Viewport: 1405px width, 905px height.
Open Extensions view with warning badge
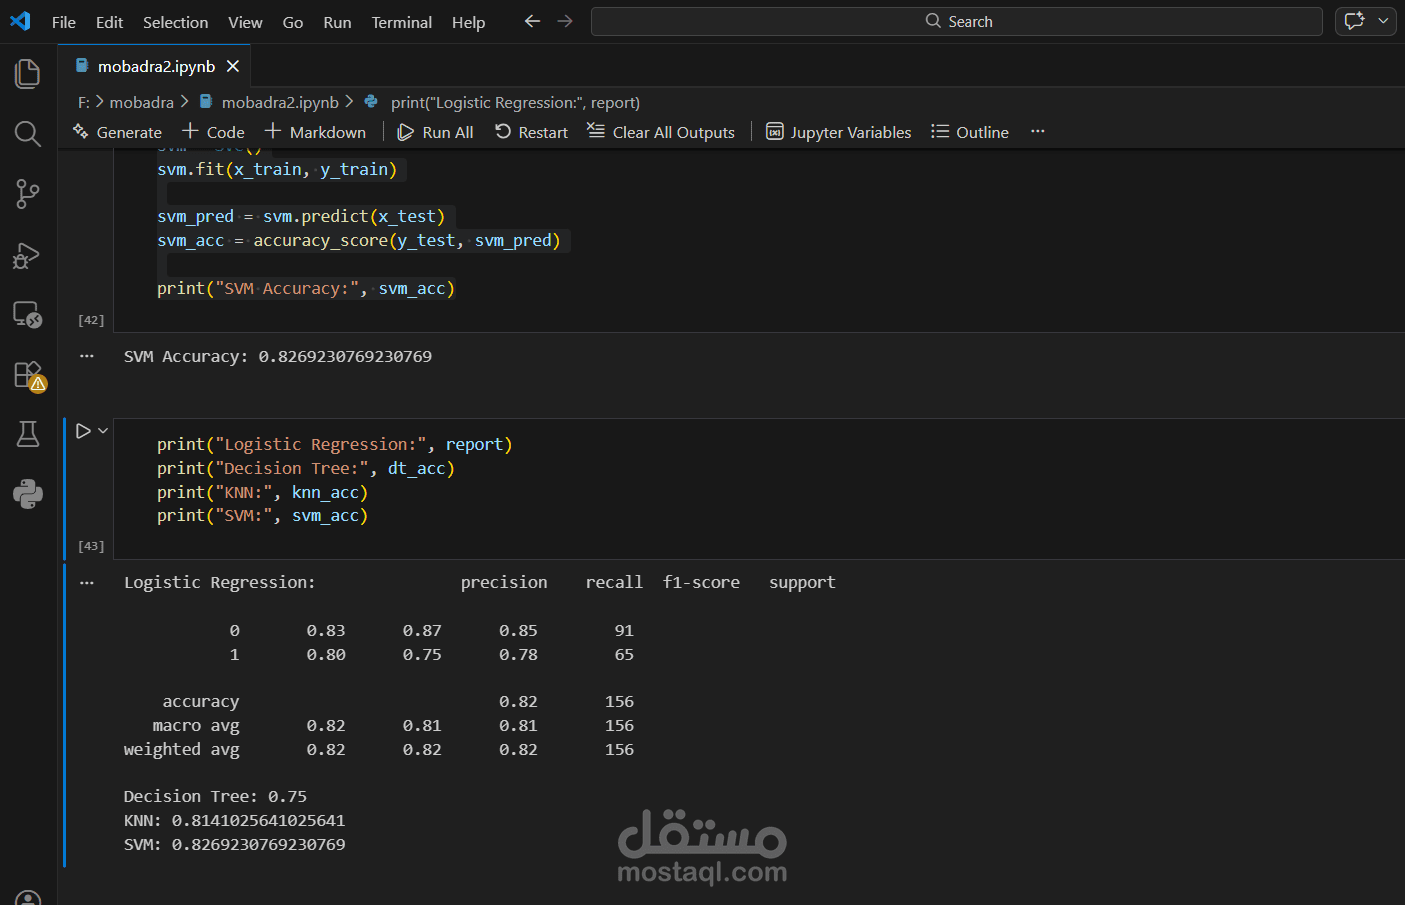click(29, 376)
